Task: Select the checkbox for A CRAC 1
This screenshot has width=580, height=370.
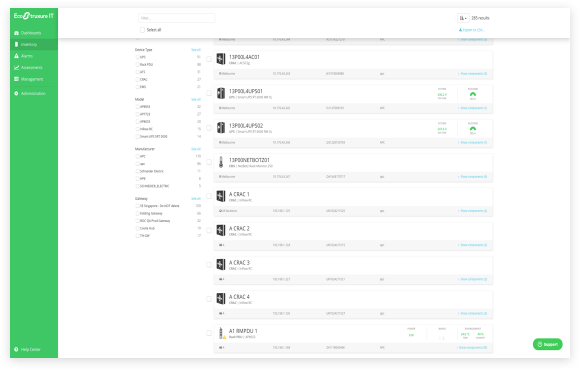Action: [x=209, y=196]
